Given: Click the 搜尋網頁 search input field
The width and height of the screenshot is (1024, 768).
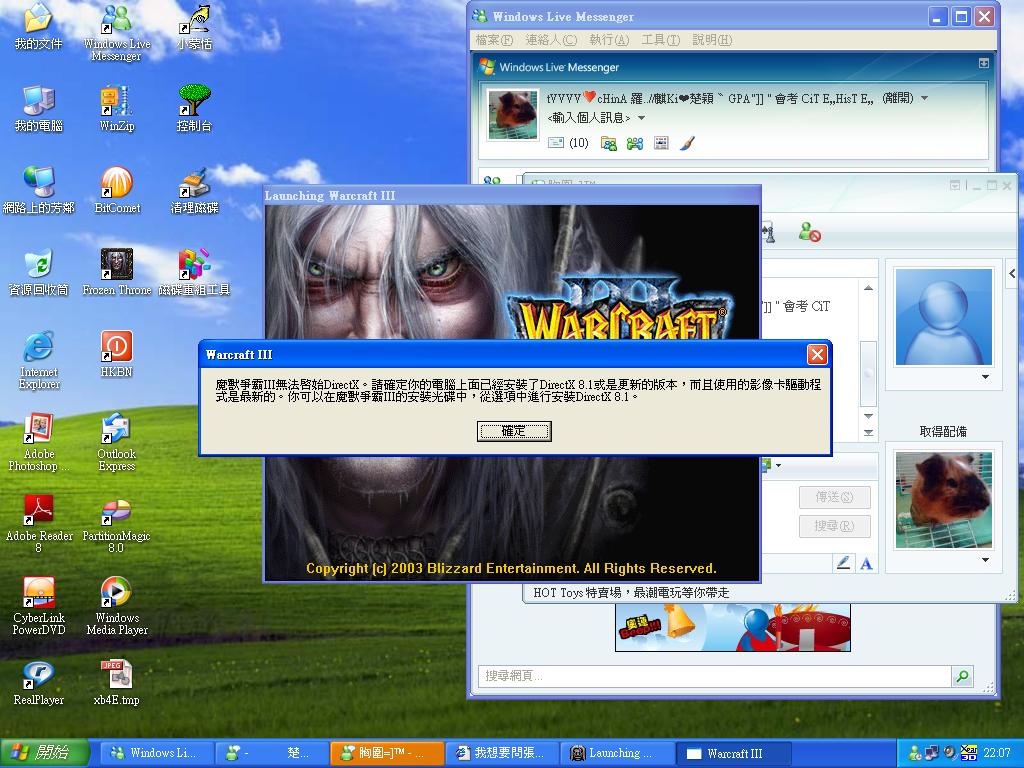Looking at the screenshot, I should pos(714,676).
